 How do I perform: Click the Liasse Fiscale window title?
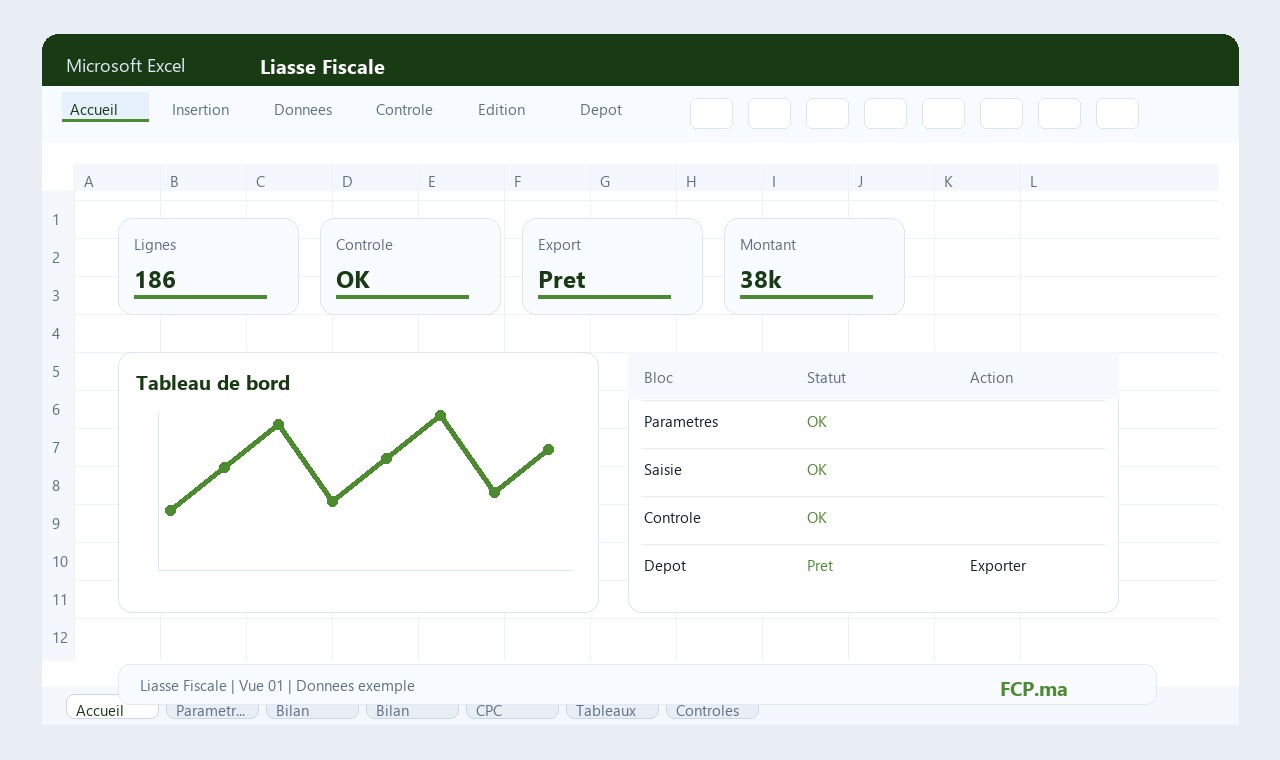pyautogui.click(x=322, y=67)
